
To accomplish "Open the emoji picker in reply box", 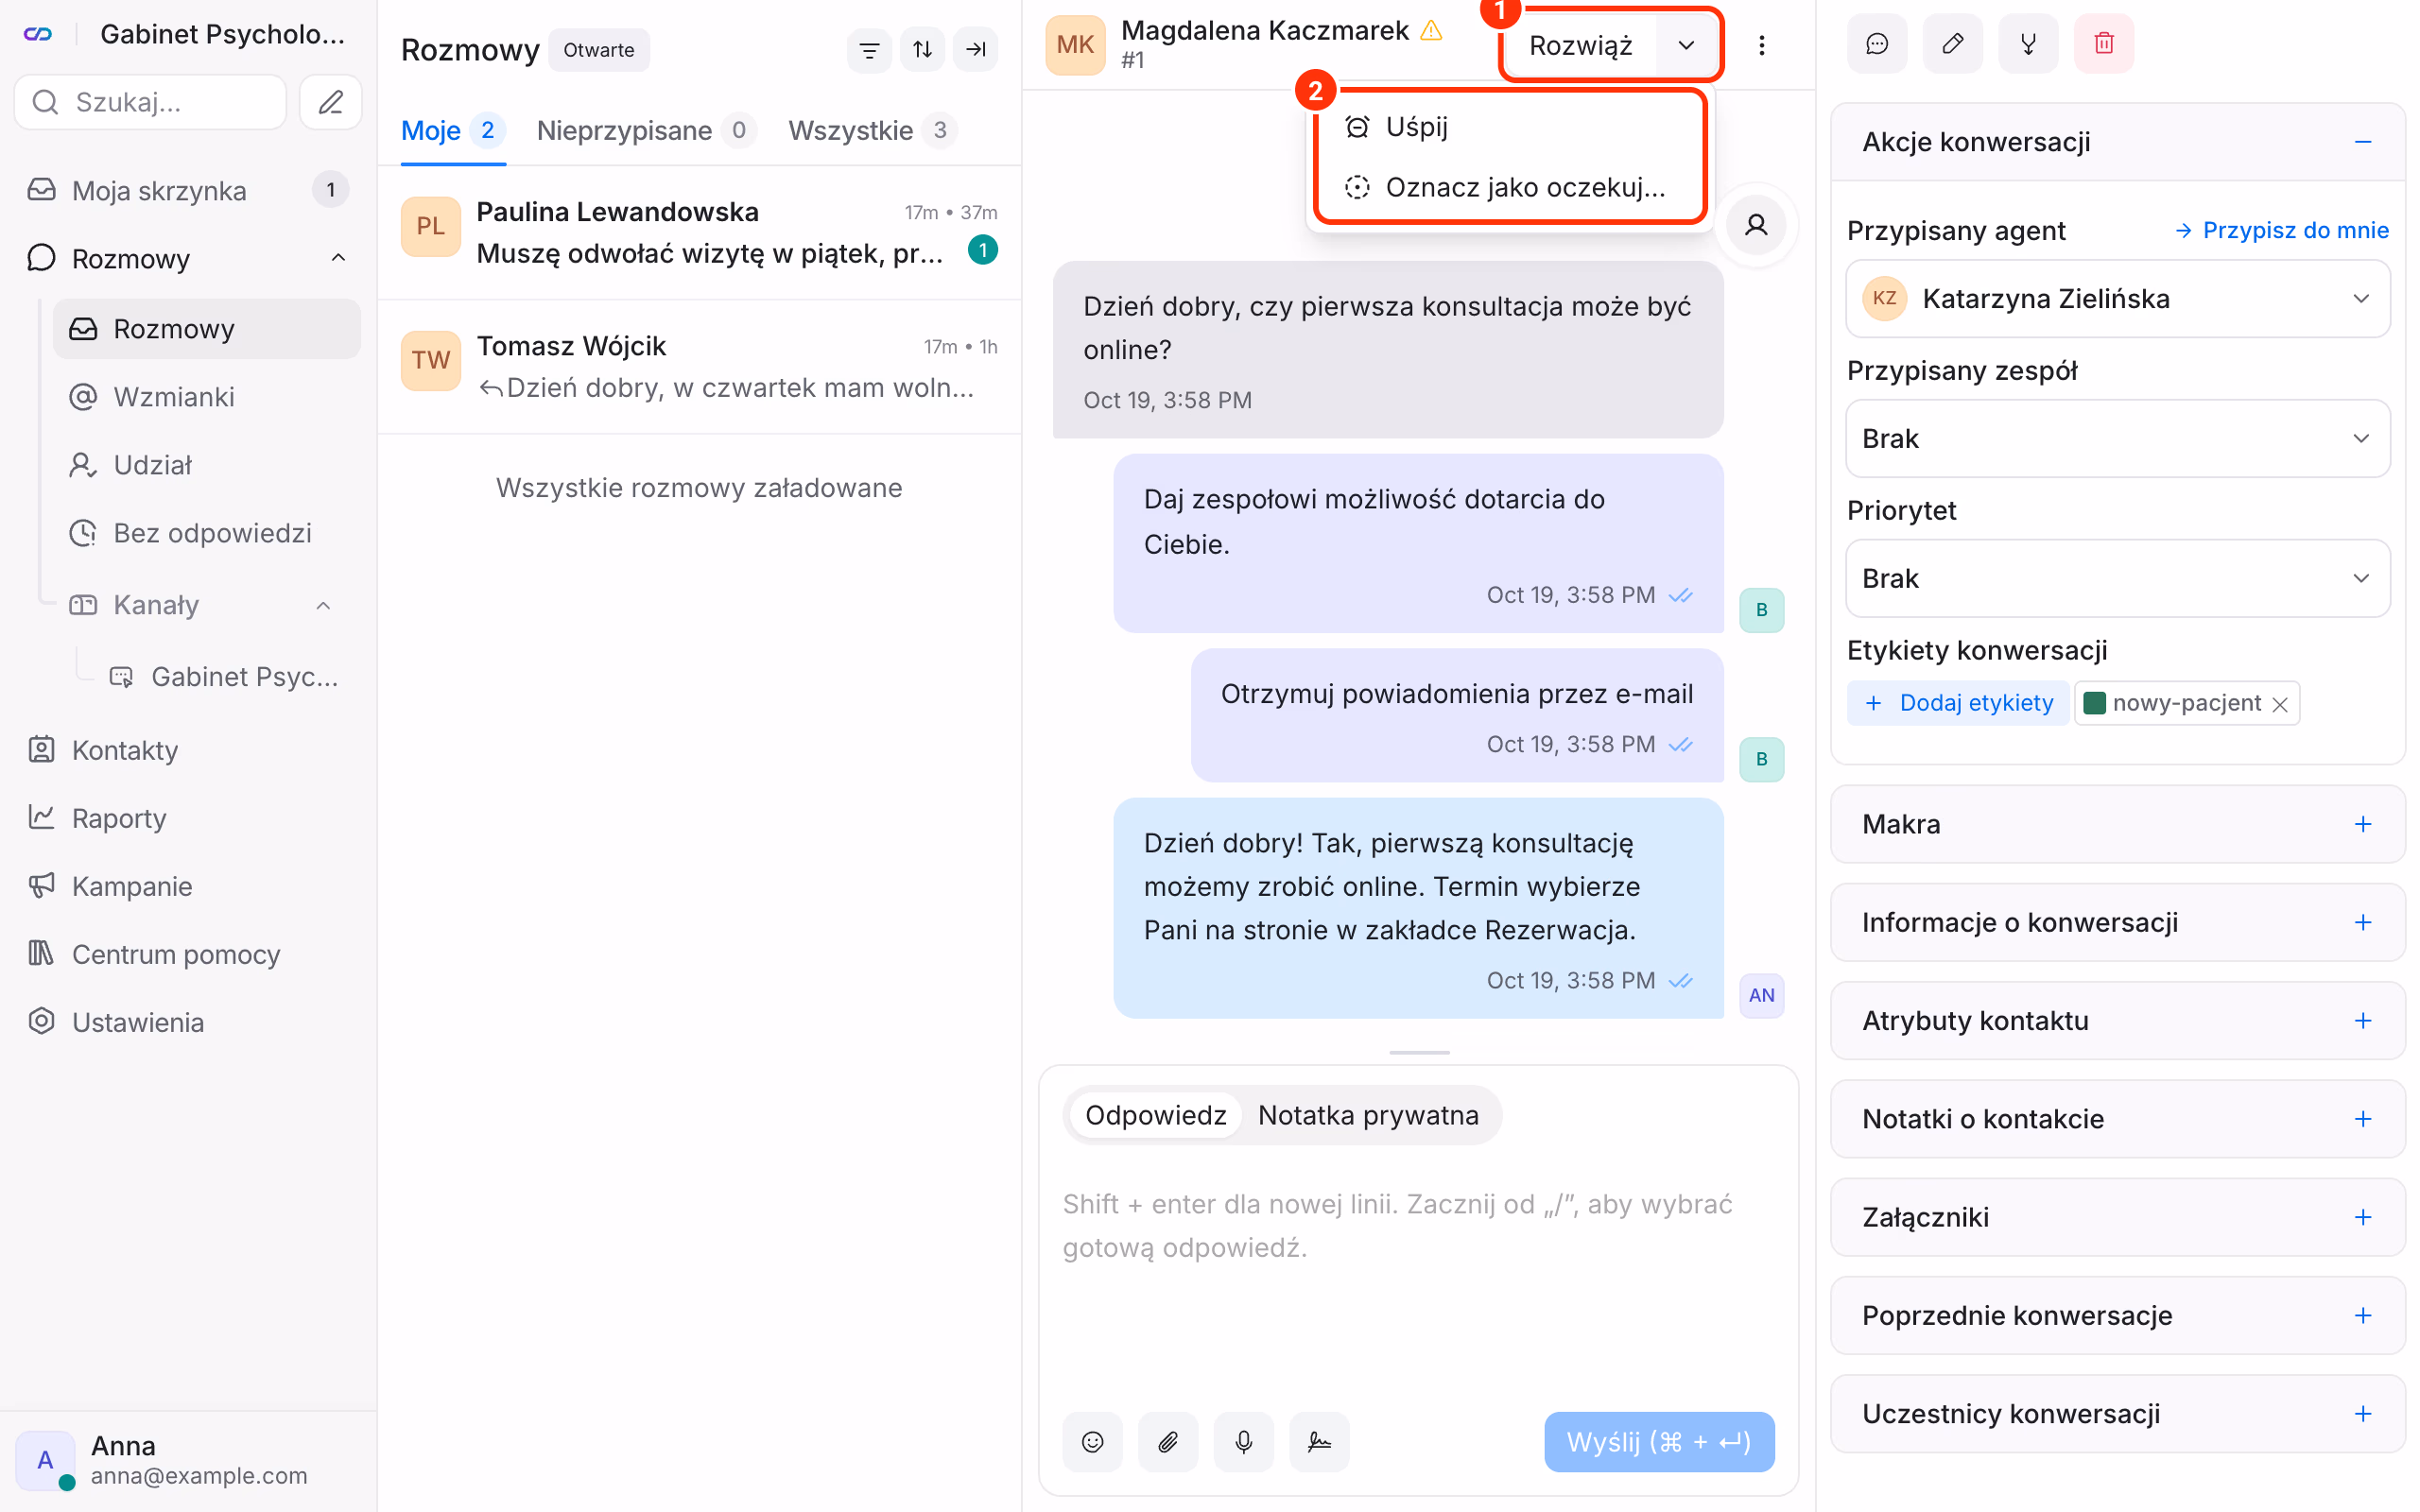I will (x=1092, y=1441).
